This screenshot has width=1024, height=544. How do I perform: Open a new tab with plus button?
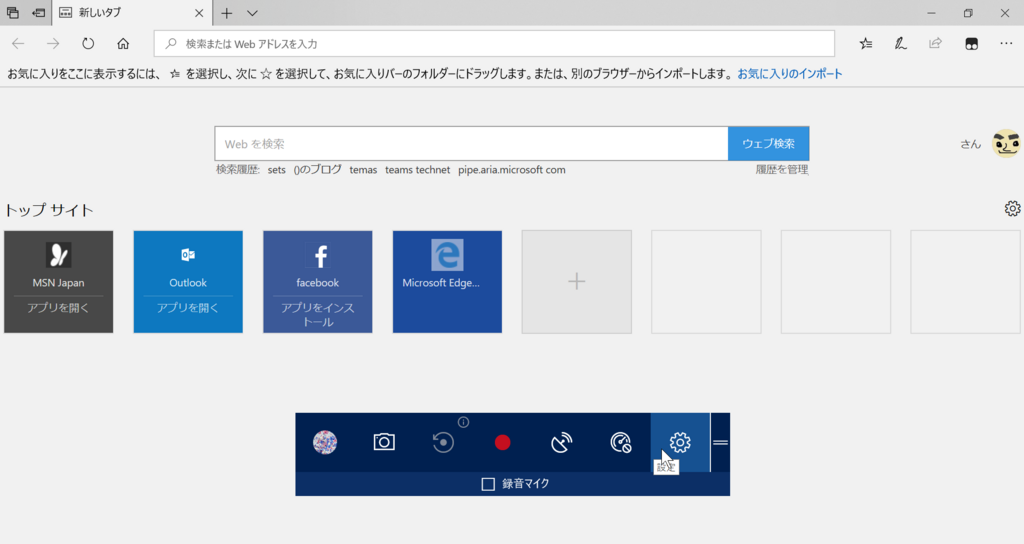(x=227, y=12)
